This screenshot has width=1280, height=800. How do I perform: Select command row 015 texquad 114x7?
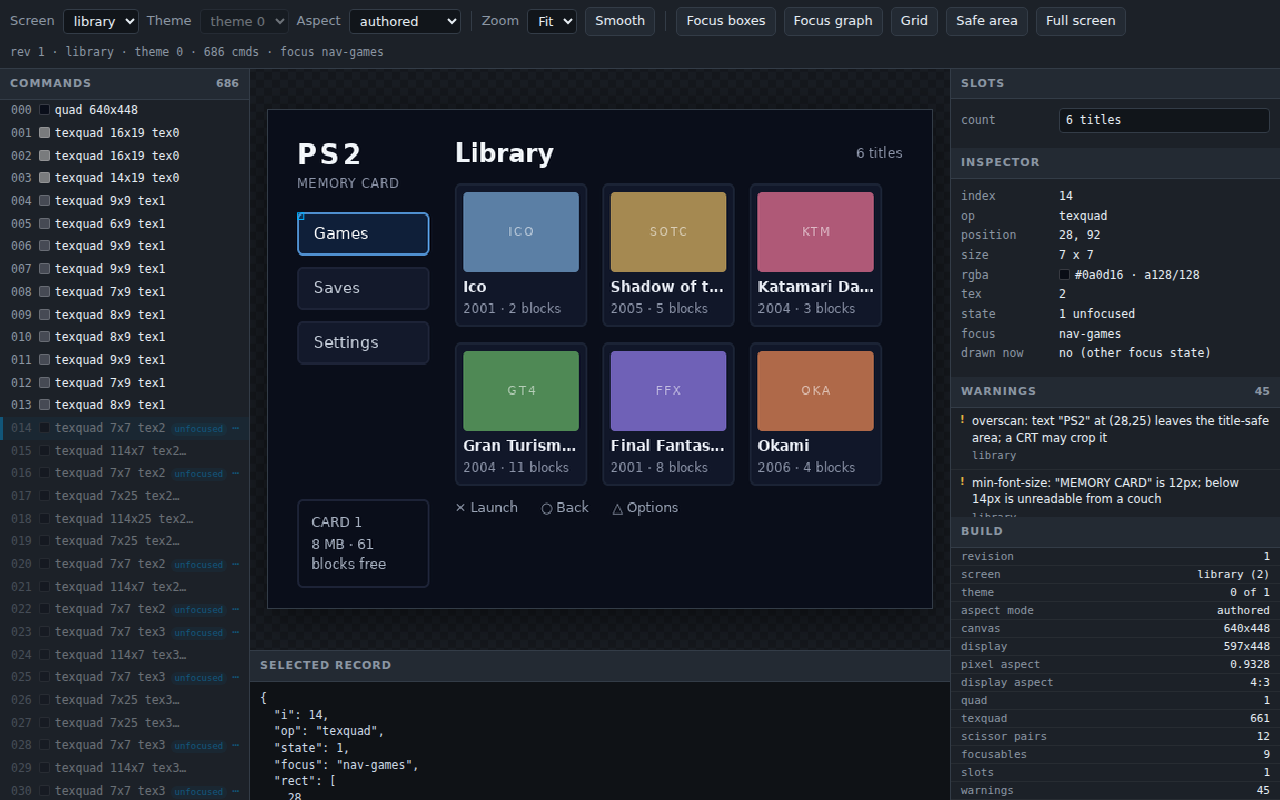tap(125, 451)
